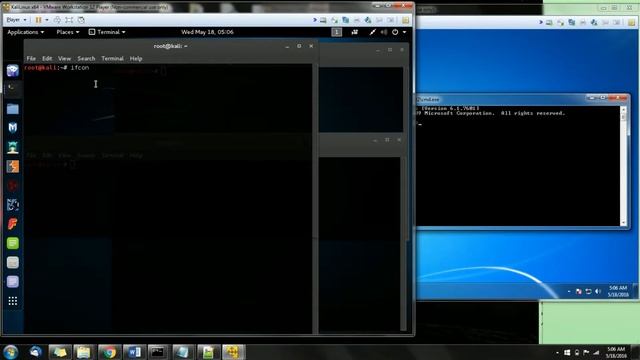Click the root@kali terminal scrollbar
640x360 pixels.
pos(315,198)
